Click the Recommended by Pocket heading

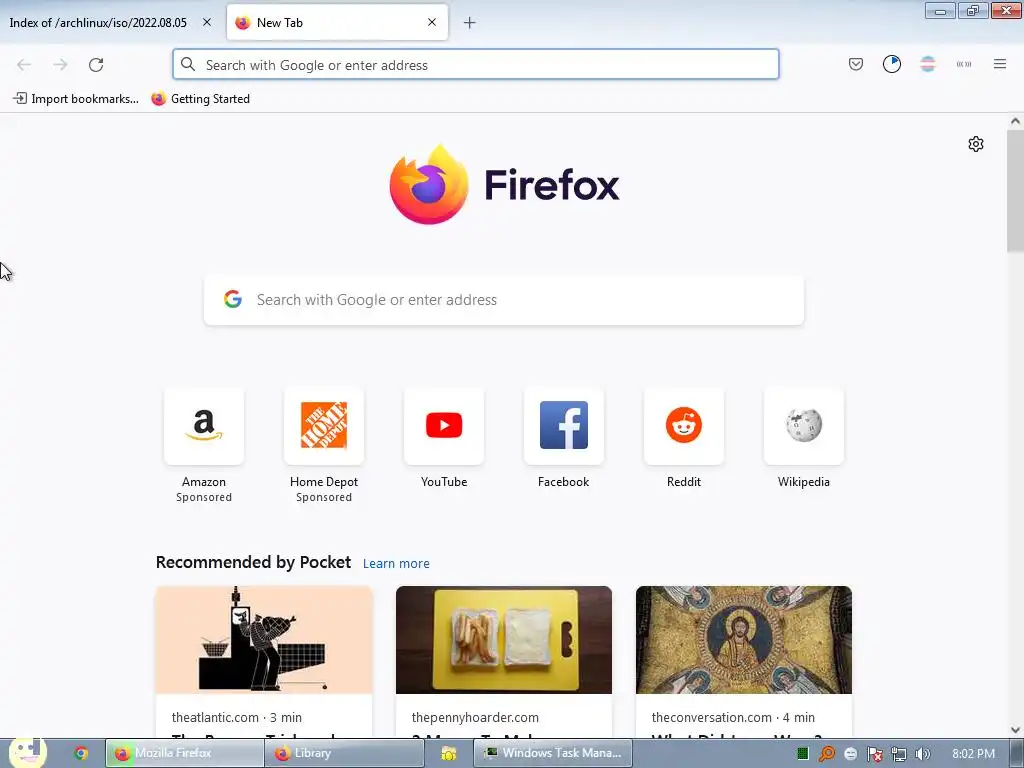click(x=253, y=562)
